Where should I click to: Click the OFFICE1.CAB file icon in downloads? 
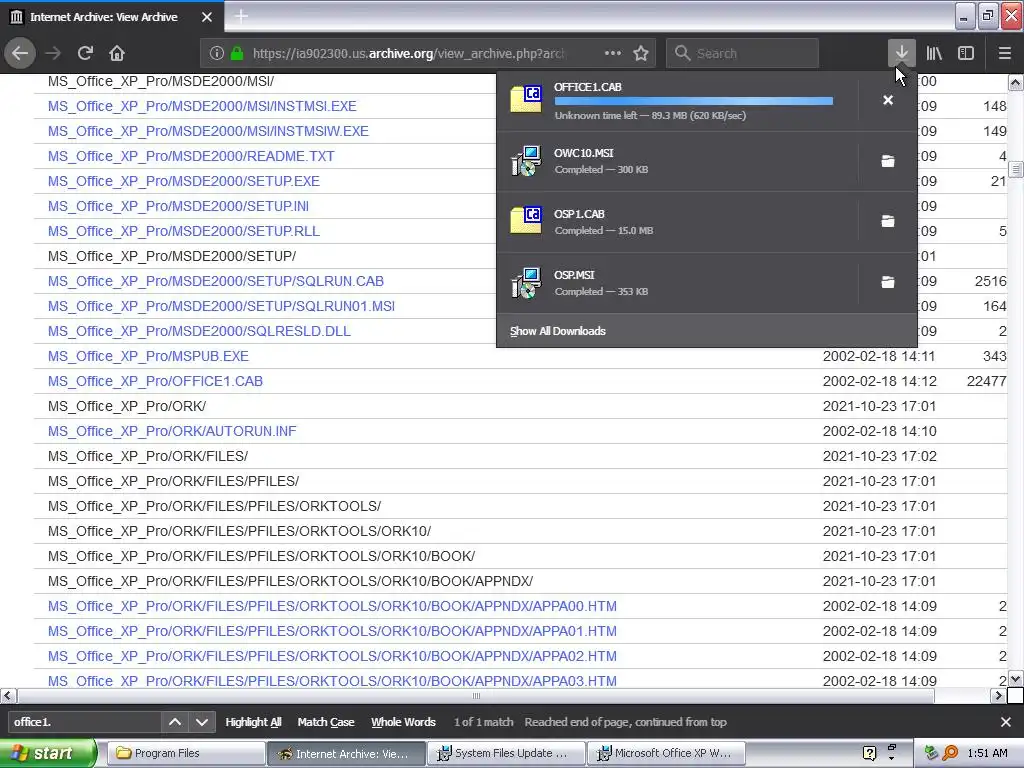526,99
